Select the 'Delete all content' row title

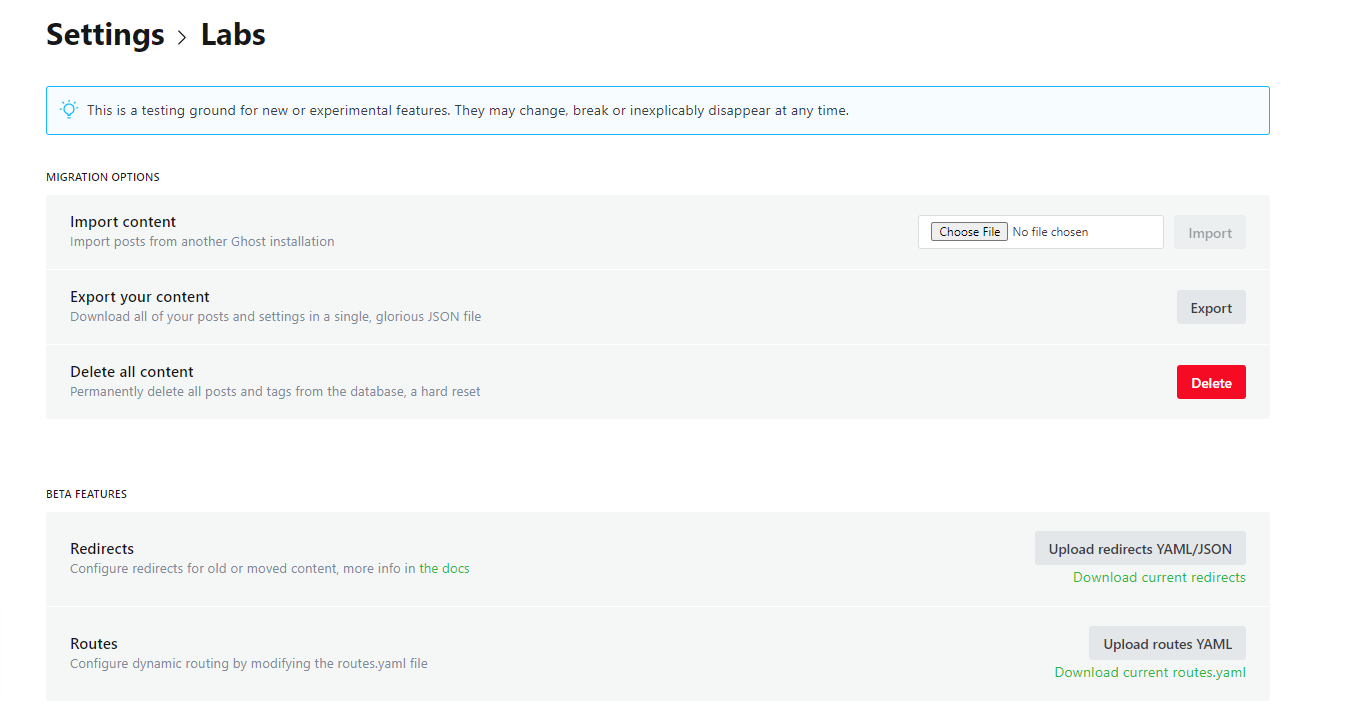point(132,372)
